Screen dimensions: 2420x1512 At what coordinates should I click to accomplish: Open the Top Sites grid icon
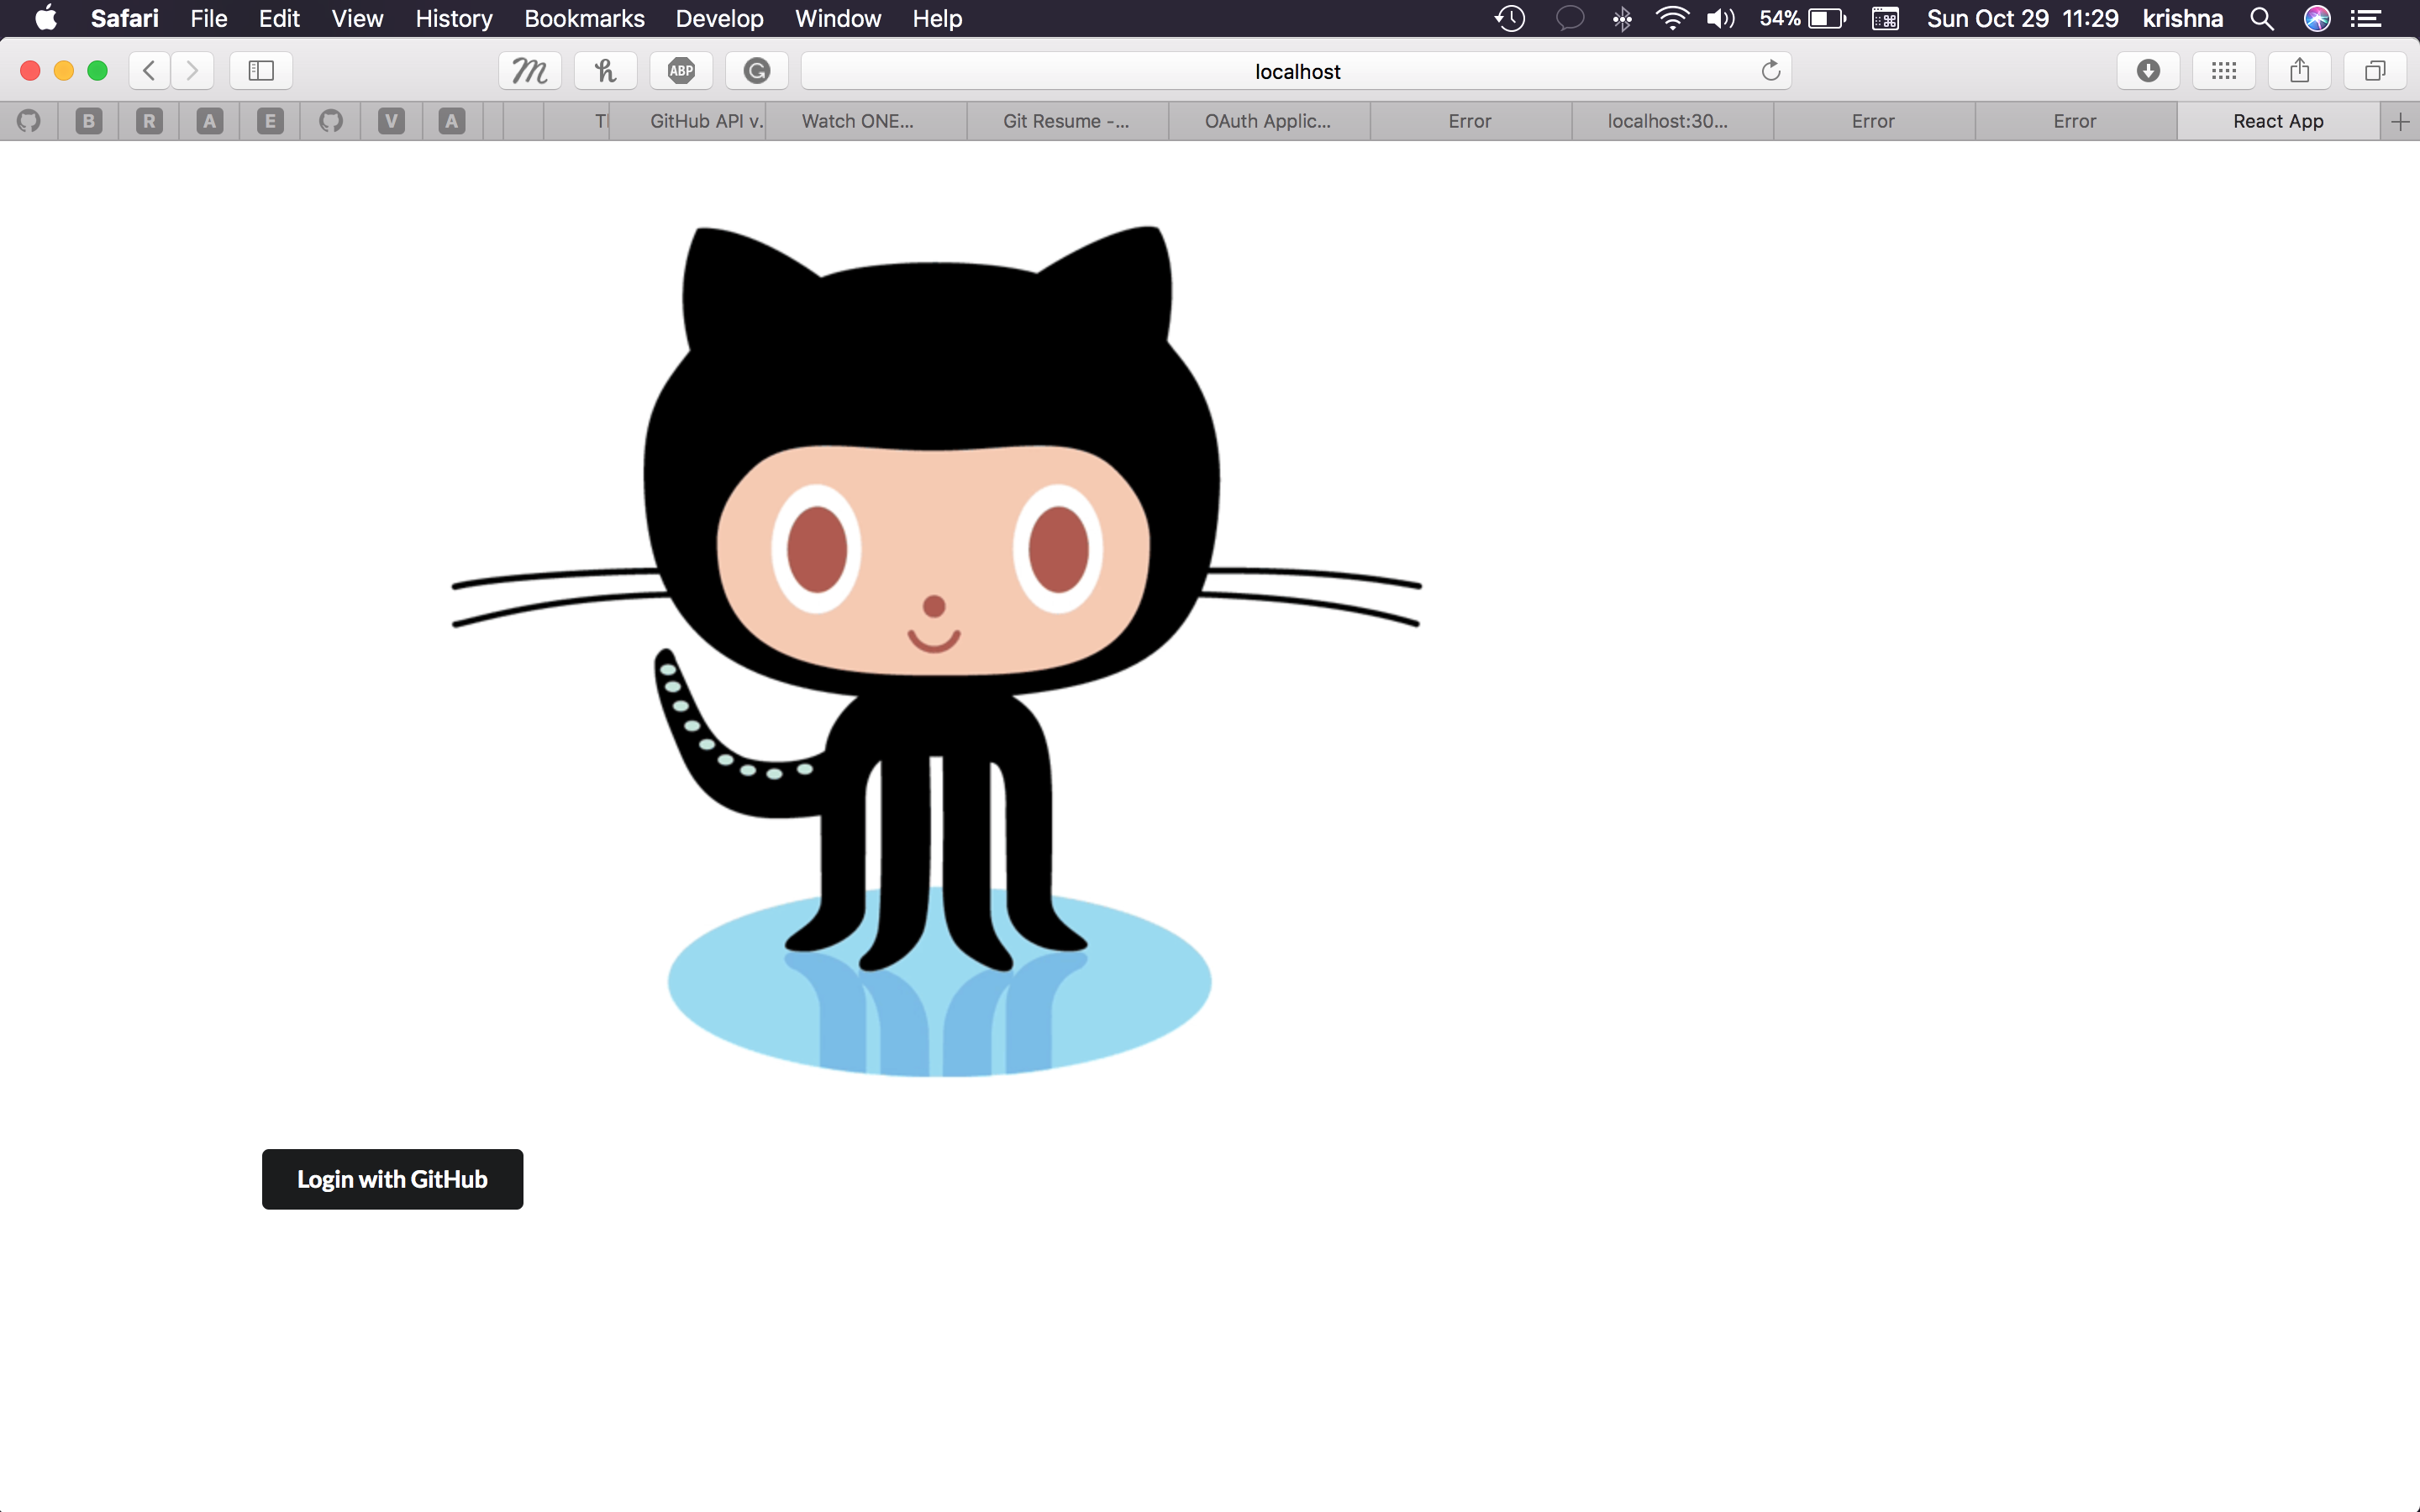tap(2224, 70)
